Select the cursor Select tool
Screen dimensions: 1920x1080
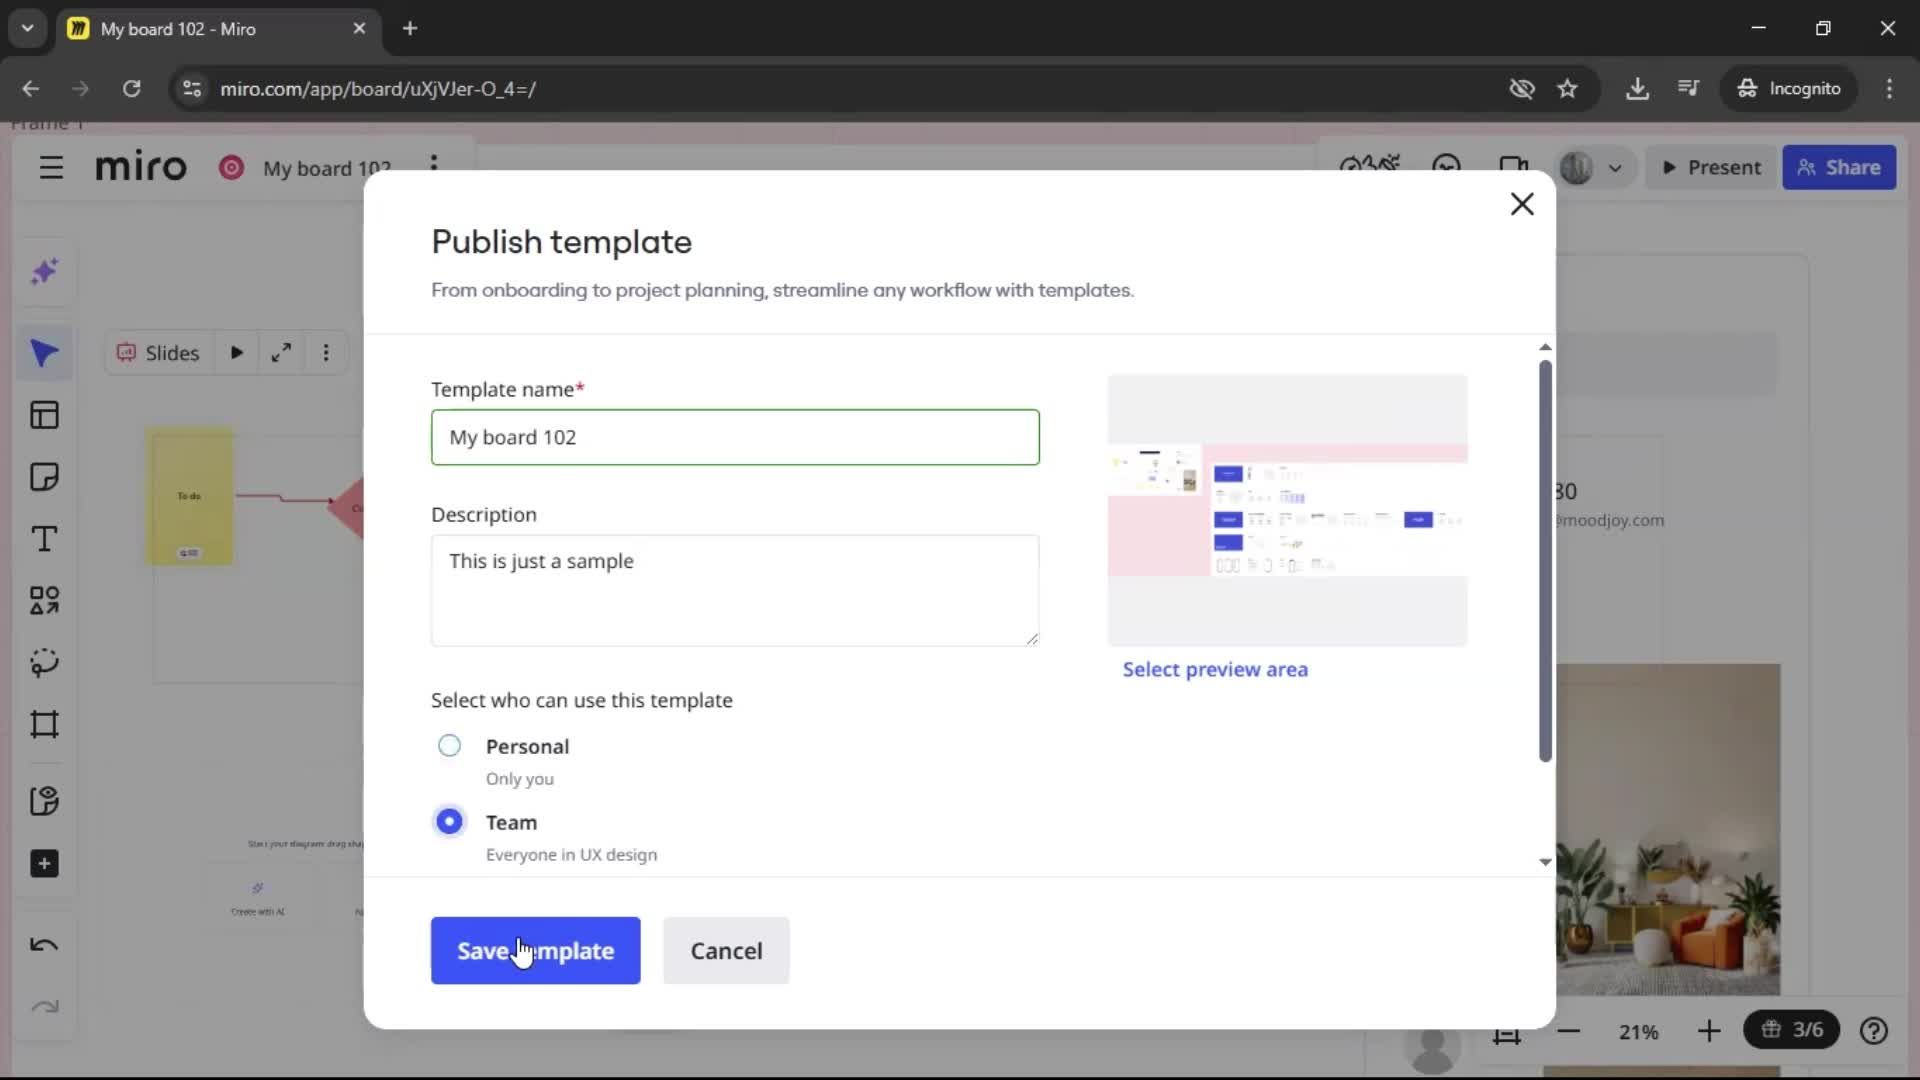pos(45,353)
